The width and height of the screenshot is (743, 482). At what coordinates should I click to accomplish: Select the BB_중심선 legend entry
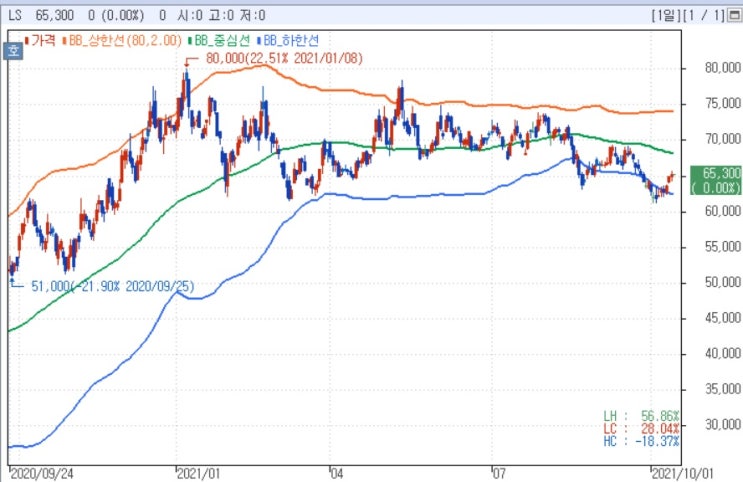(x=219, y=40)
